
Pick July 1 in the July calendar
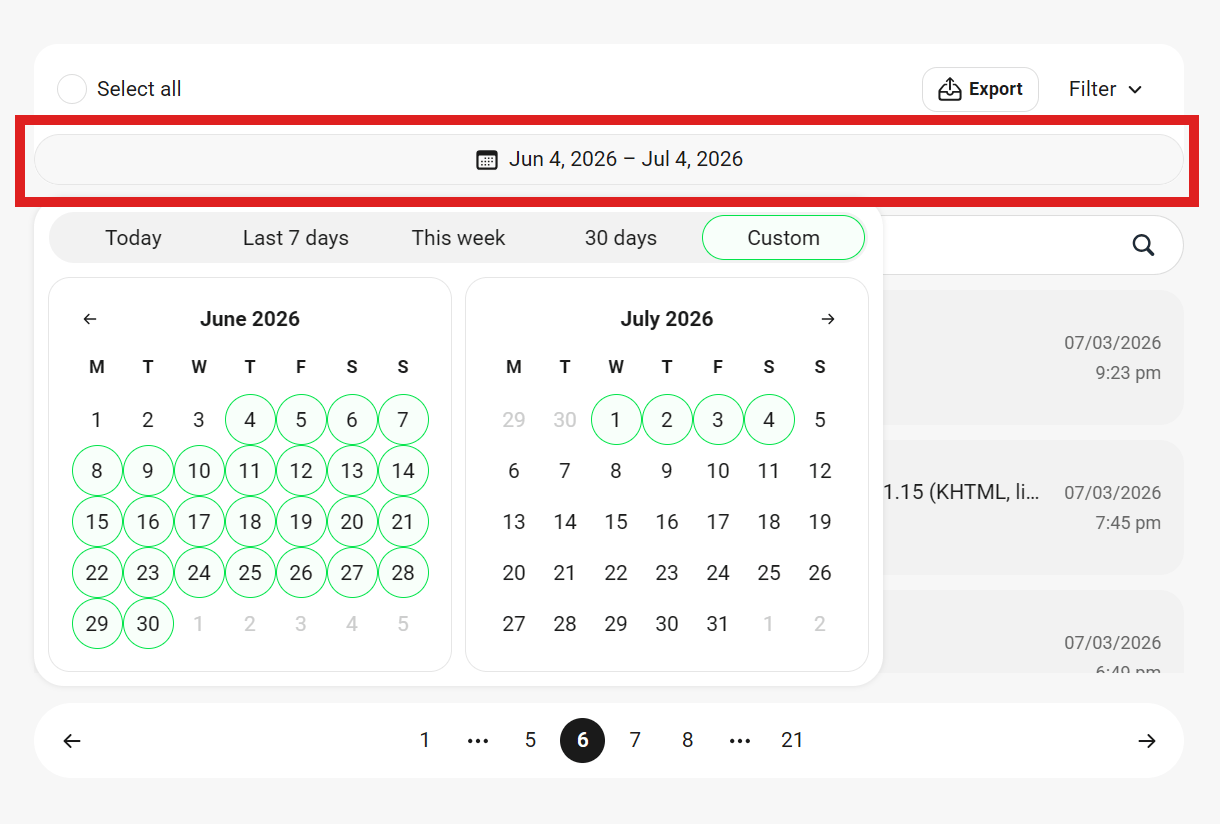click(x=616, y=420)
